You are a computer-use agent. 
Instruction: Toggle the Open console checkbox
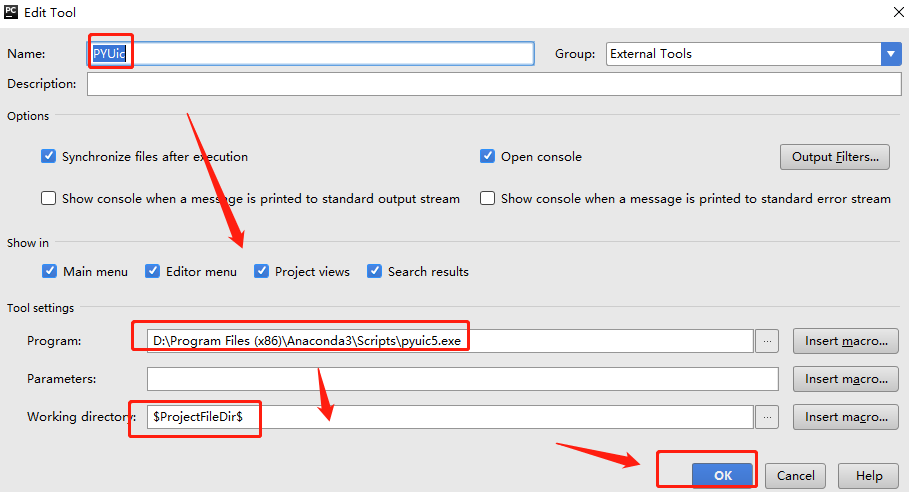pyautogui.click(x=487, y=156)
